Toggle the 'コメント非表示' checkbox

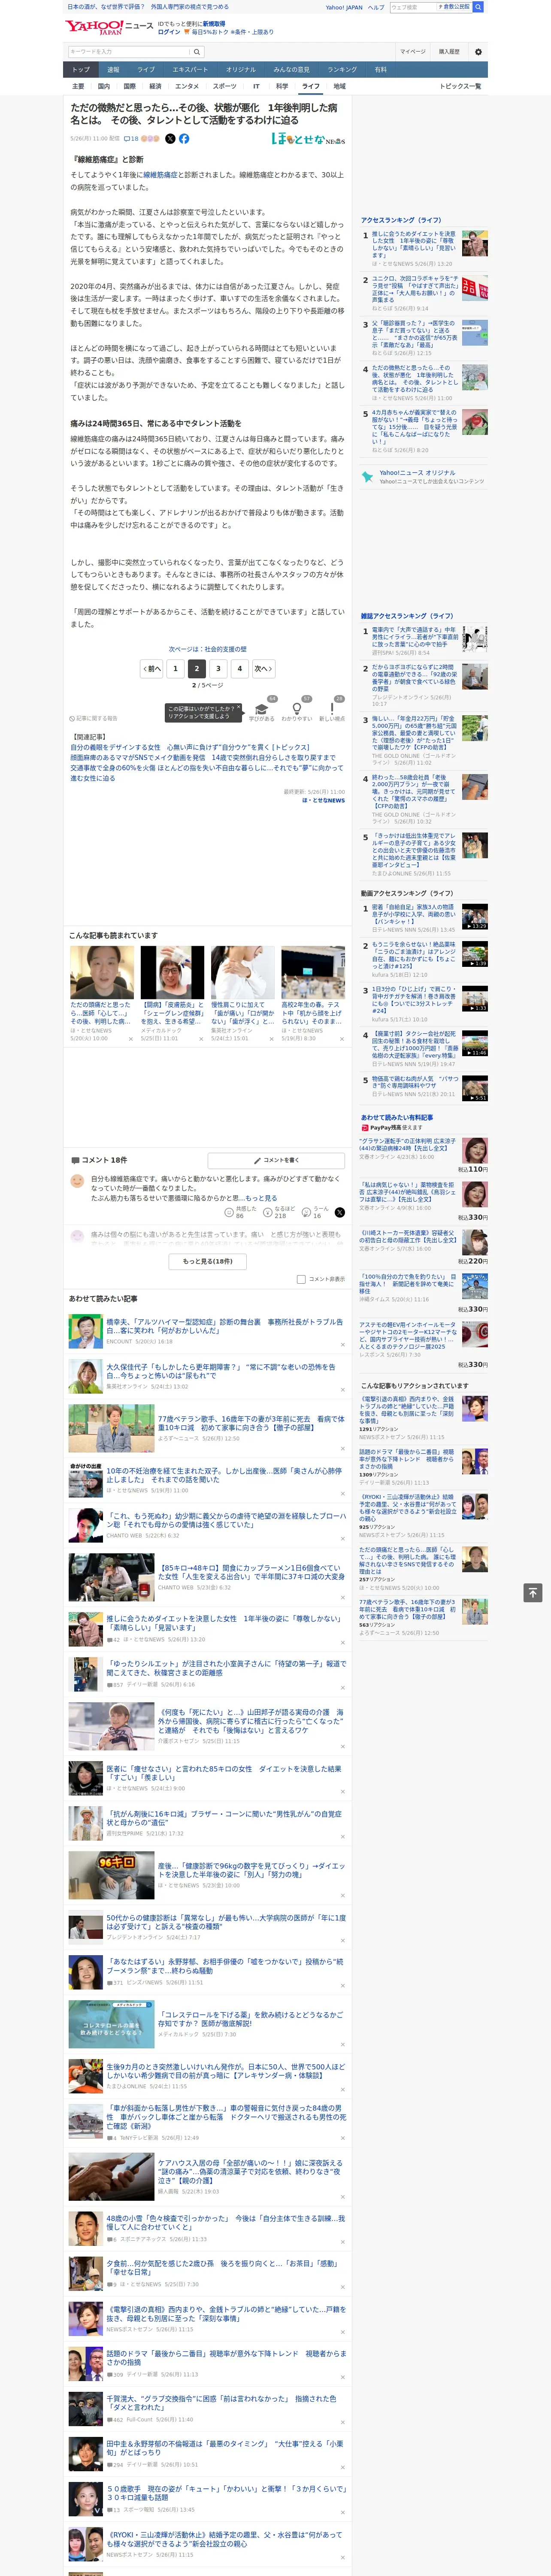[x=301, y=1279]
